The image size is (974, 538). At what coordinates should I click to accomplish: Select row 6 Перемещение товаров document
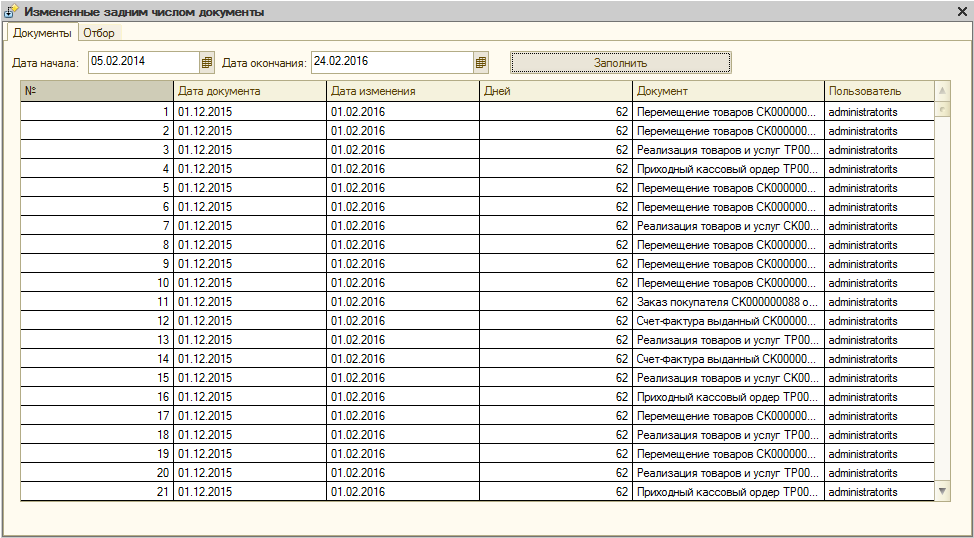[x=728, y=207]
